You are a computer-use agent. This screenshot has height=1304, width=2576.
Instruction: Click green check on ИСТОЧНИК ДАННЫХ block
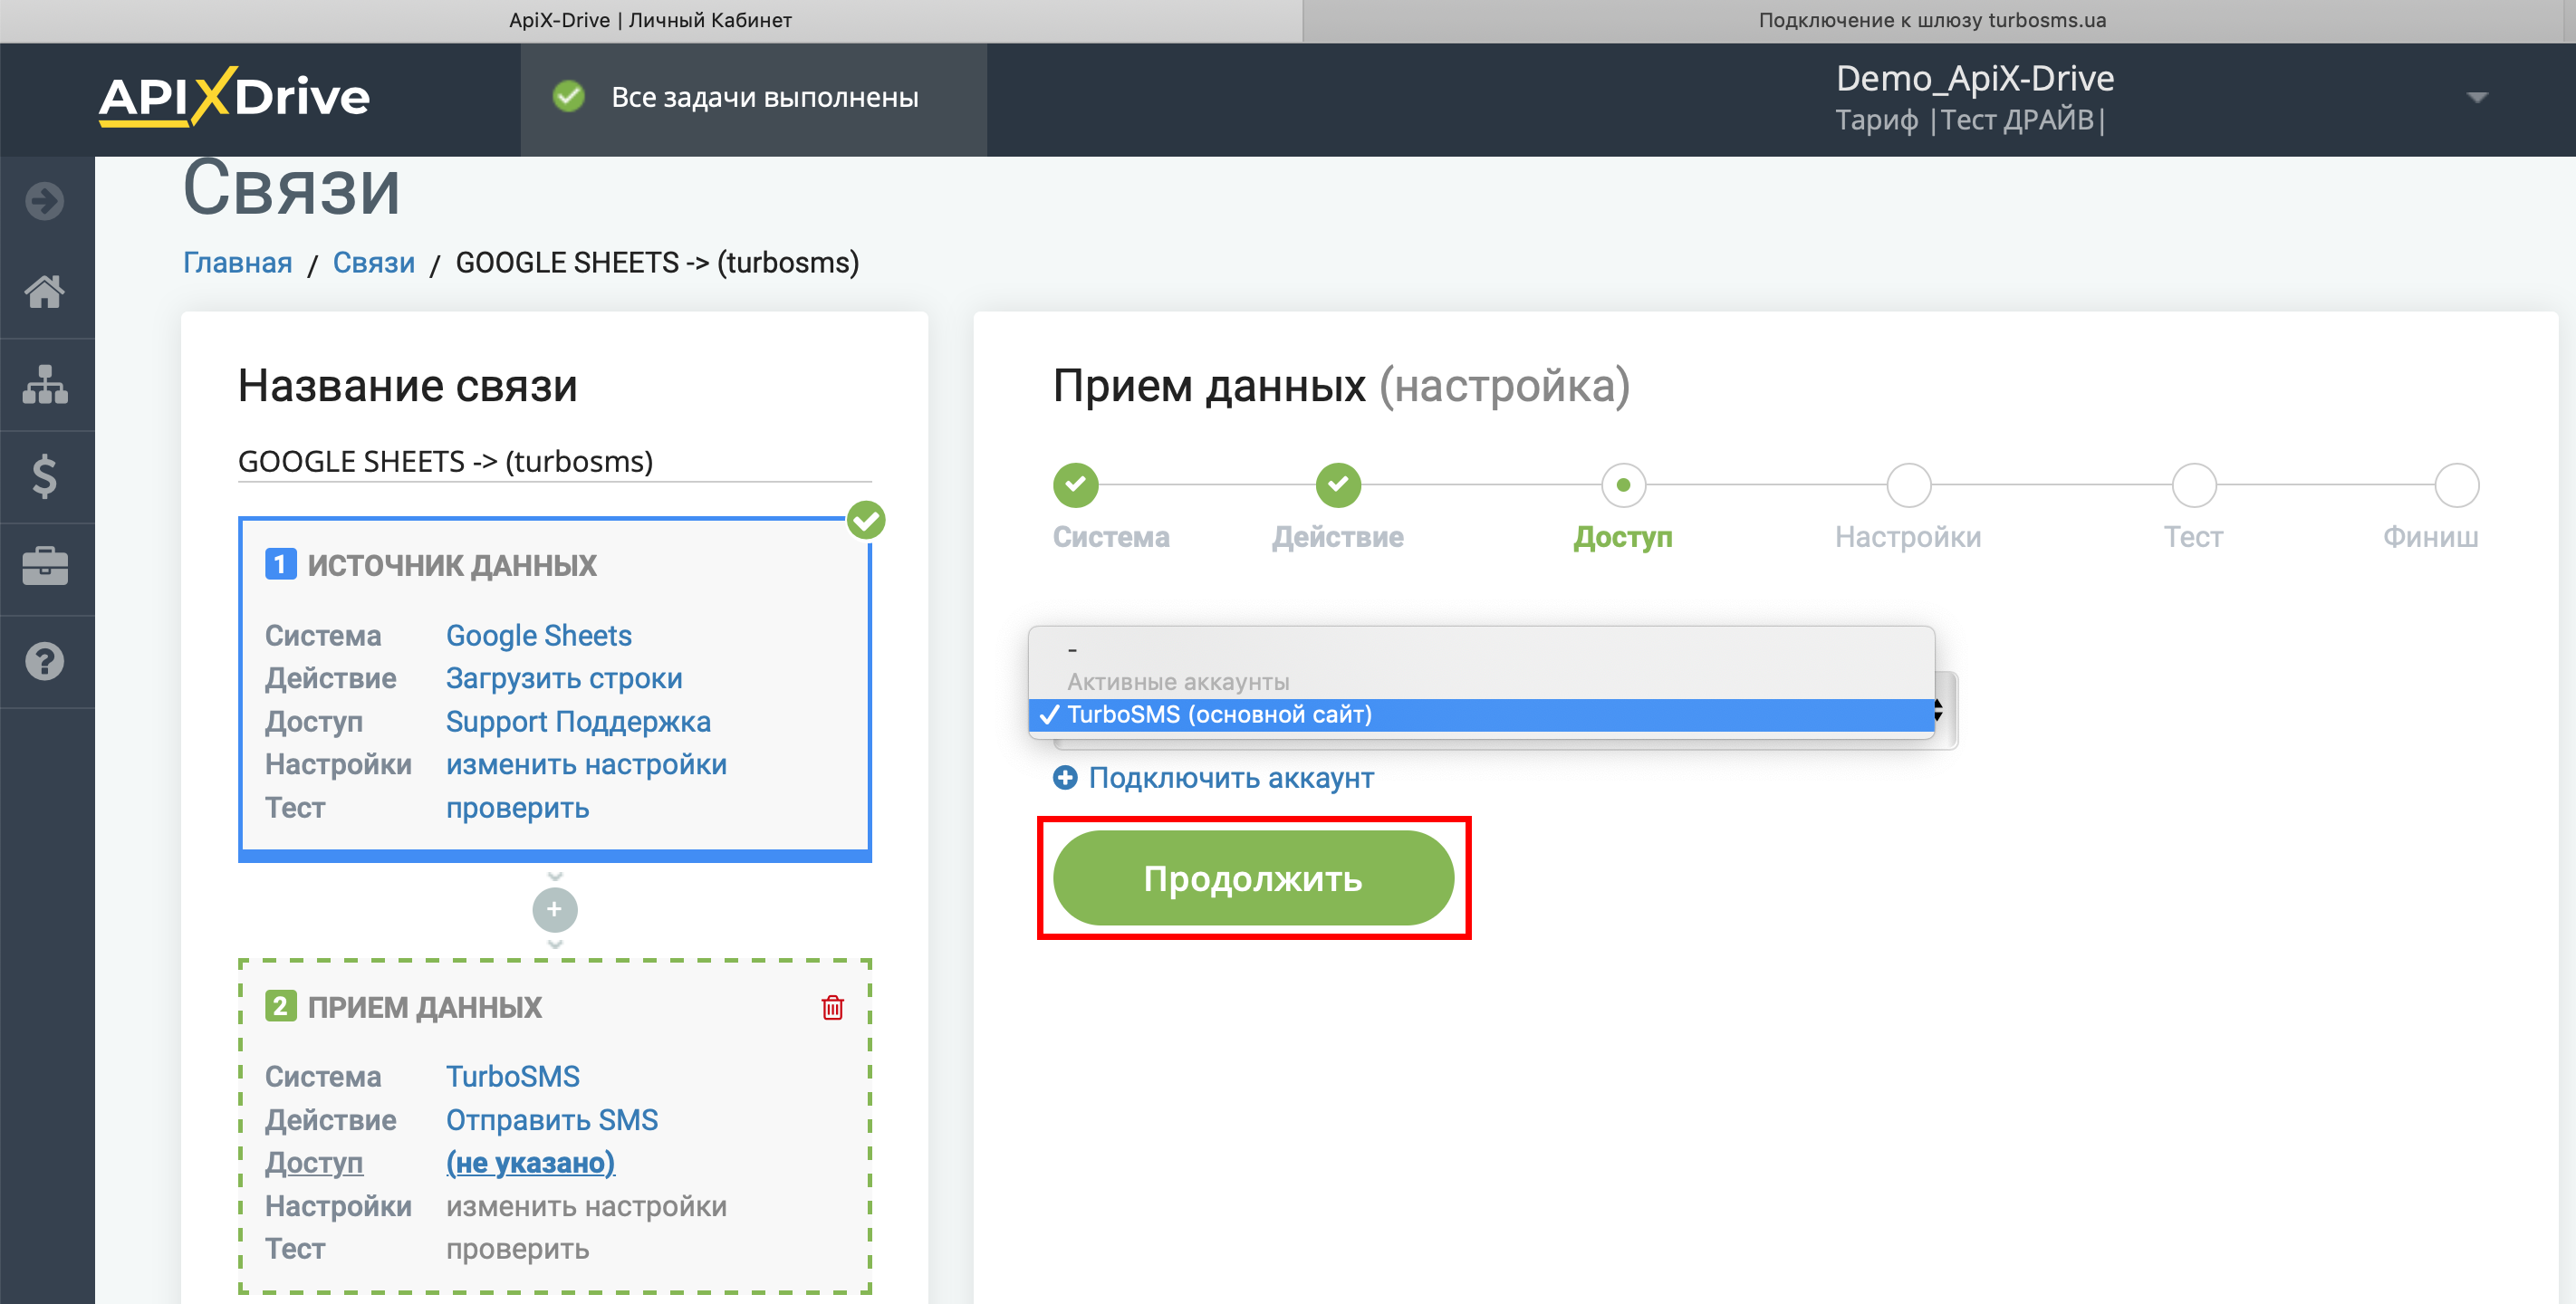coord(866,520)
